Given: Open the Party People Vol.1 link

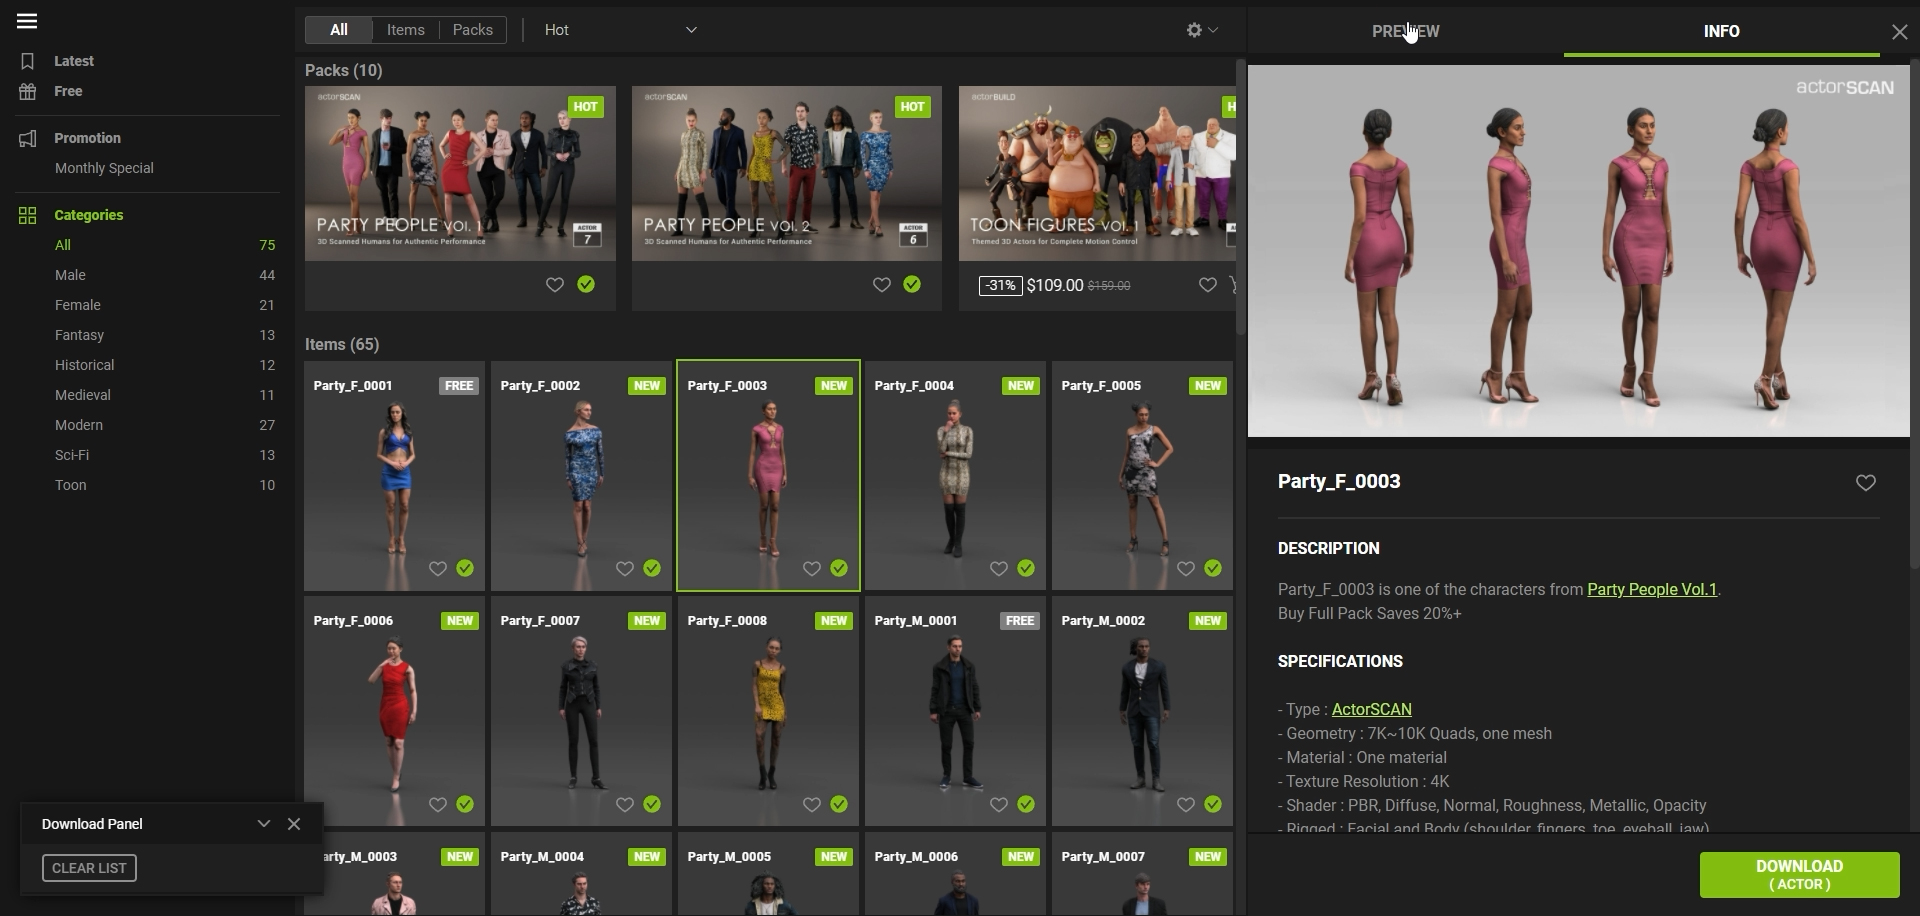Looking at the screenshot, I should tap(1652, 590).
